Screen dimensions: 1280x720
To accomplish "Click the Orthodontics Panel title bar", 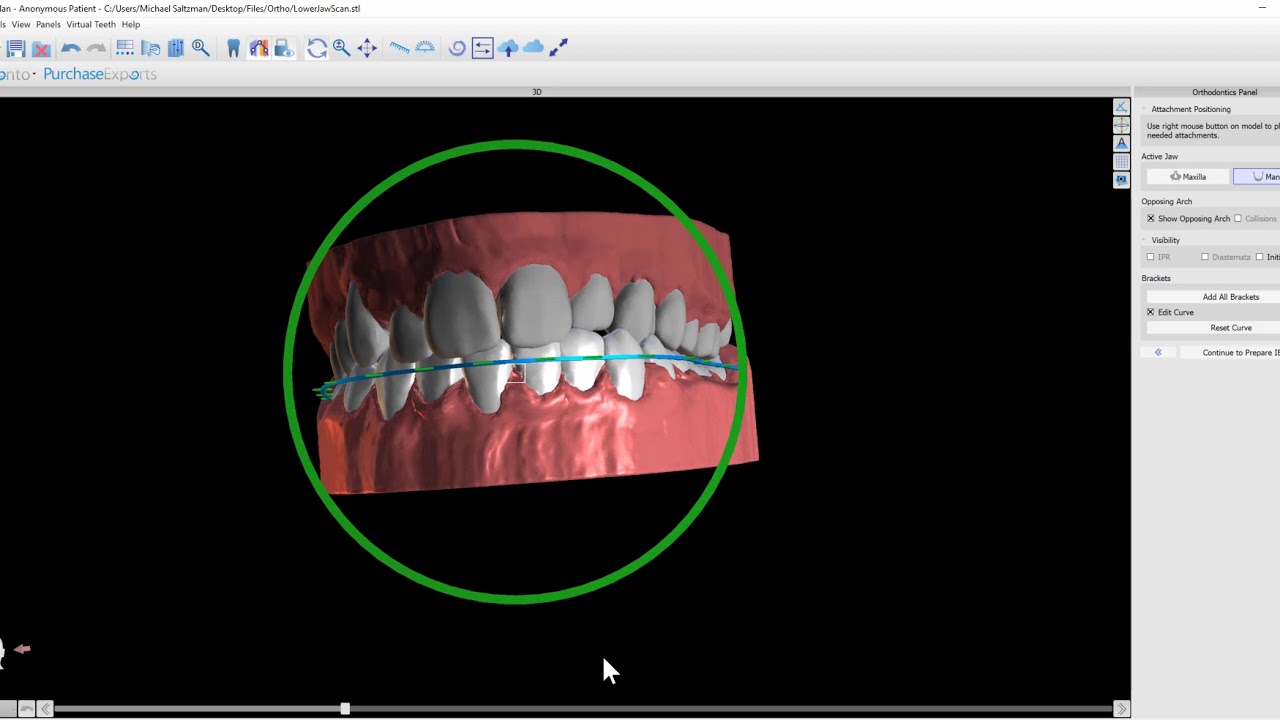I will 1207,92.
